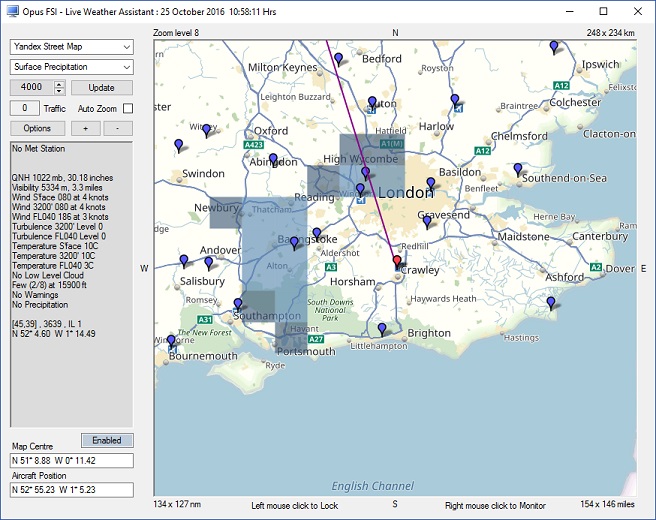656x520 pixels.
Task: Click the blue pin near Ipswich
Action: coord(554,47)
